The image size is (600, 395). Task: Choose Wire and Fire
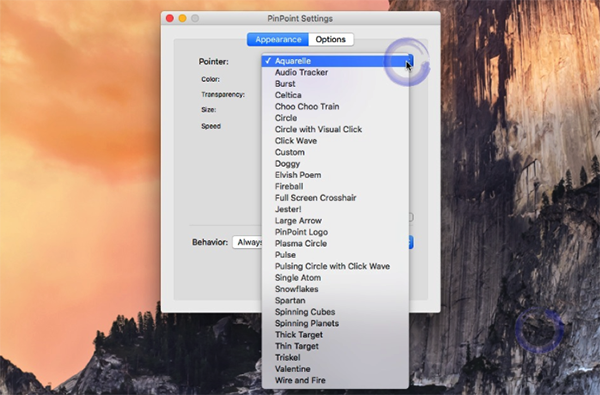point(335,380)
